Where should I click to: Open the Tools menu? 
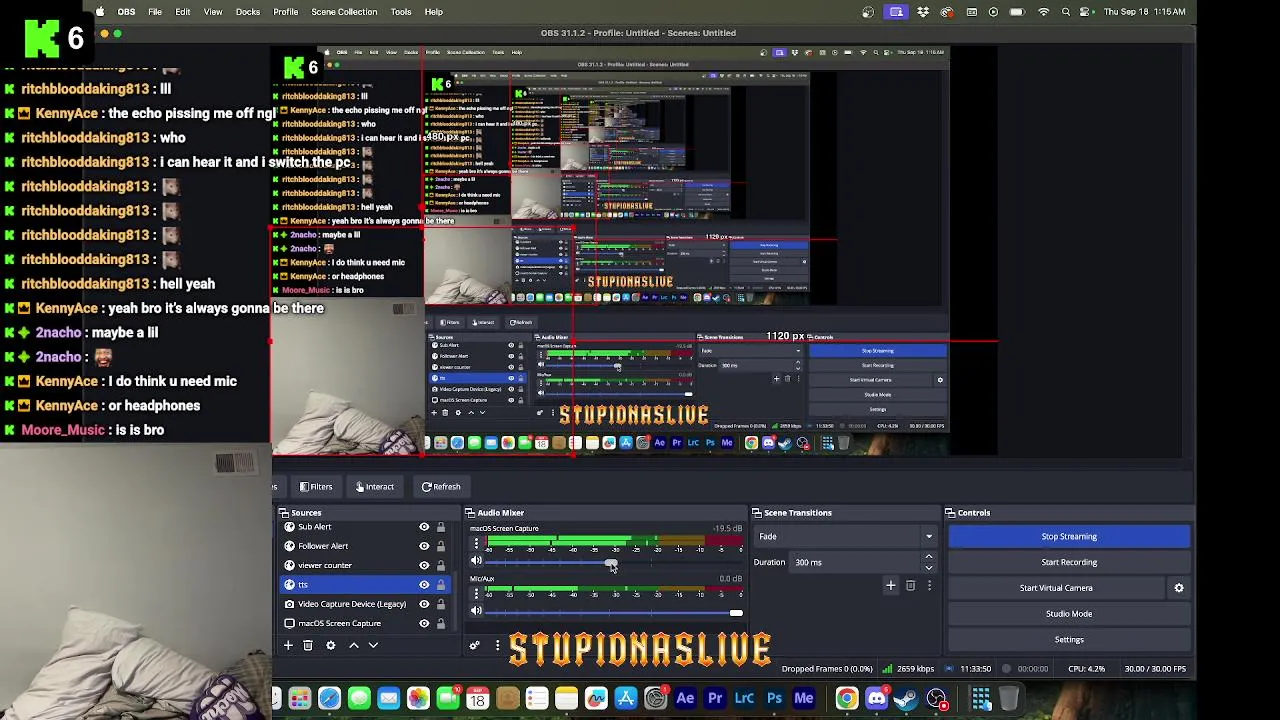401,12
